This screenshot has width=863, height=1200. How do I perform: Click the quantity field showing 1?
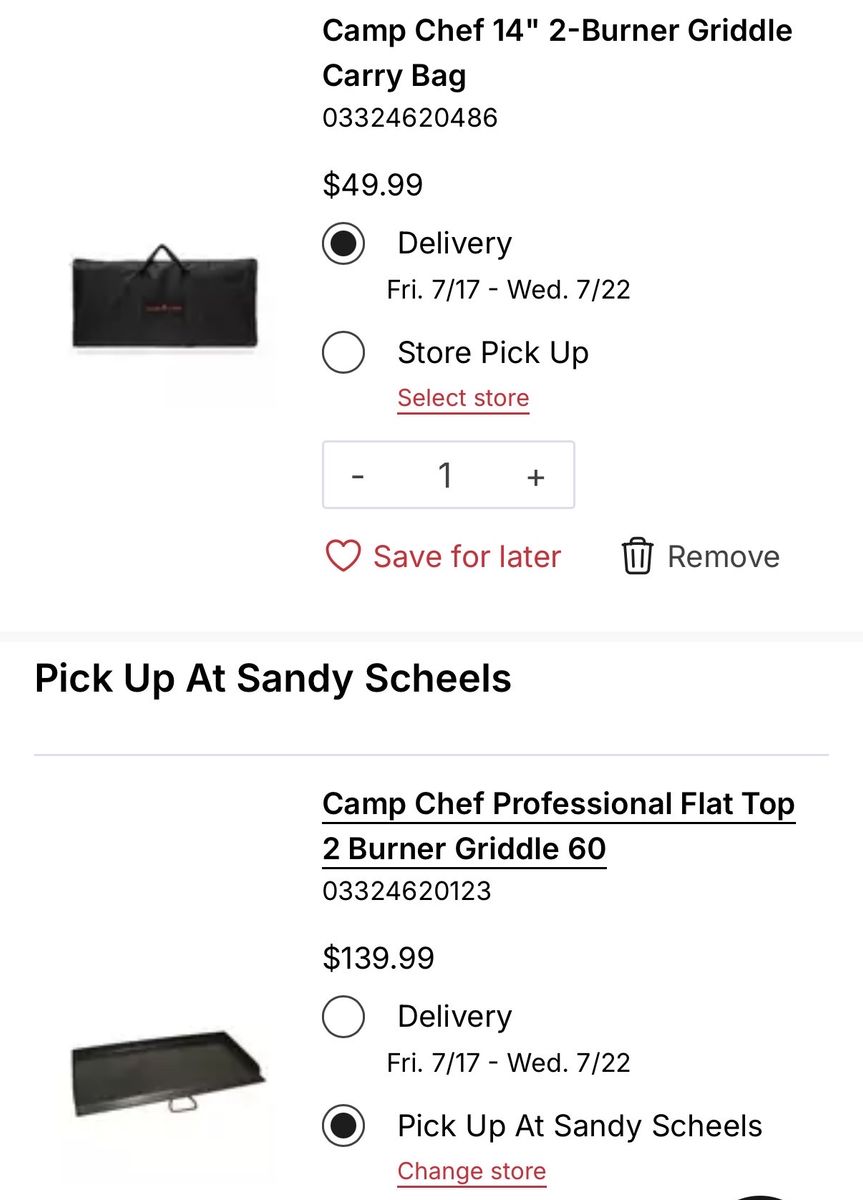pyautogui.click(x=446, y=475)
